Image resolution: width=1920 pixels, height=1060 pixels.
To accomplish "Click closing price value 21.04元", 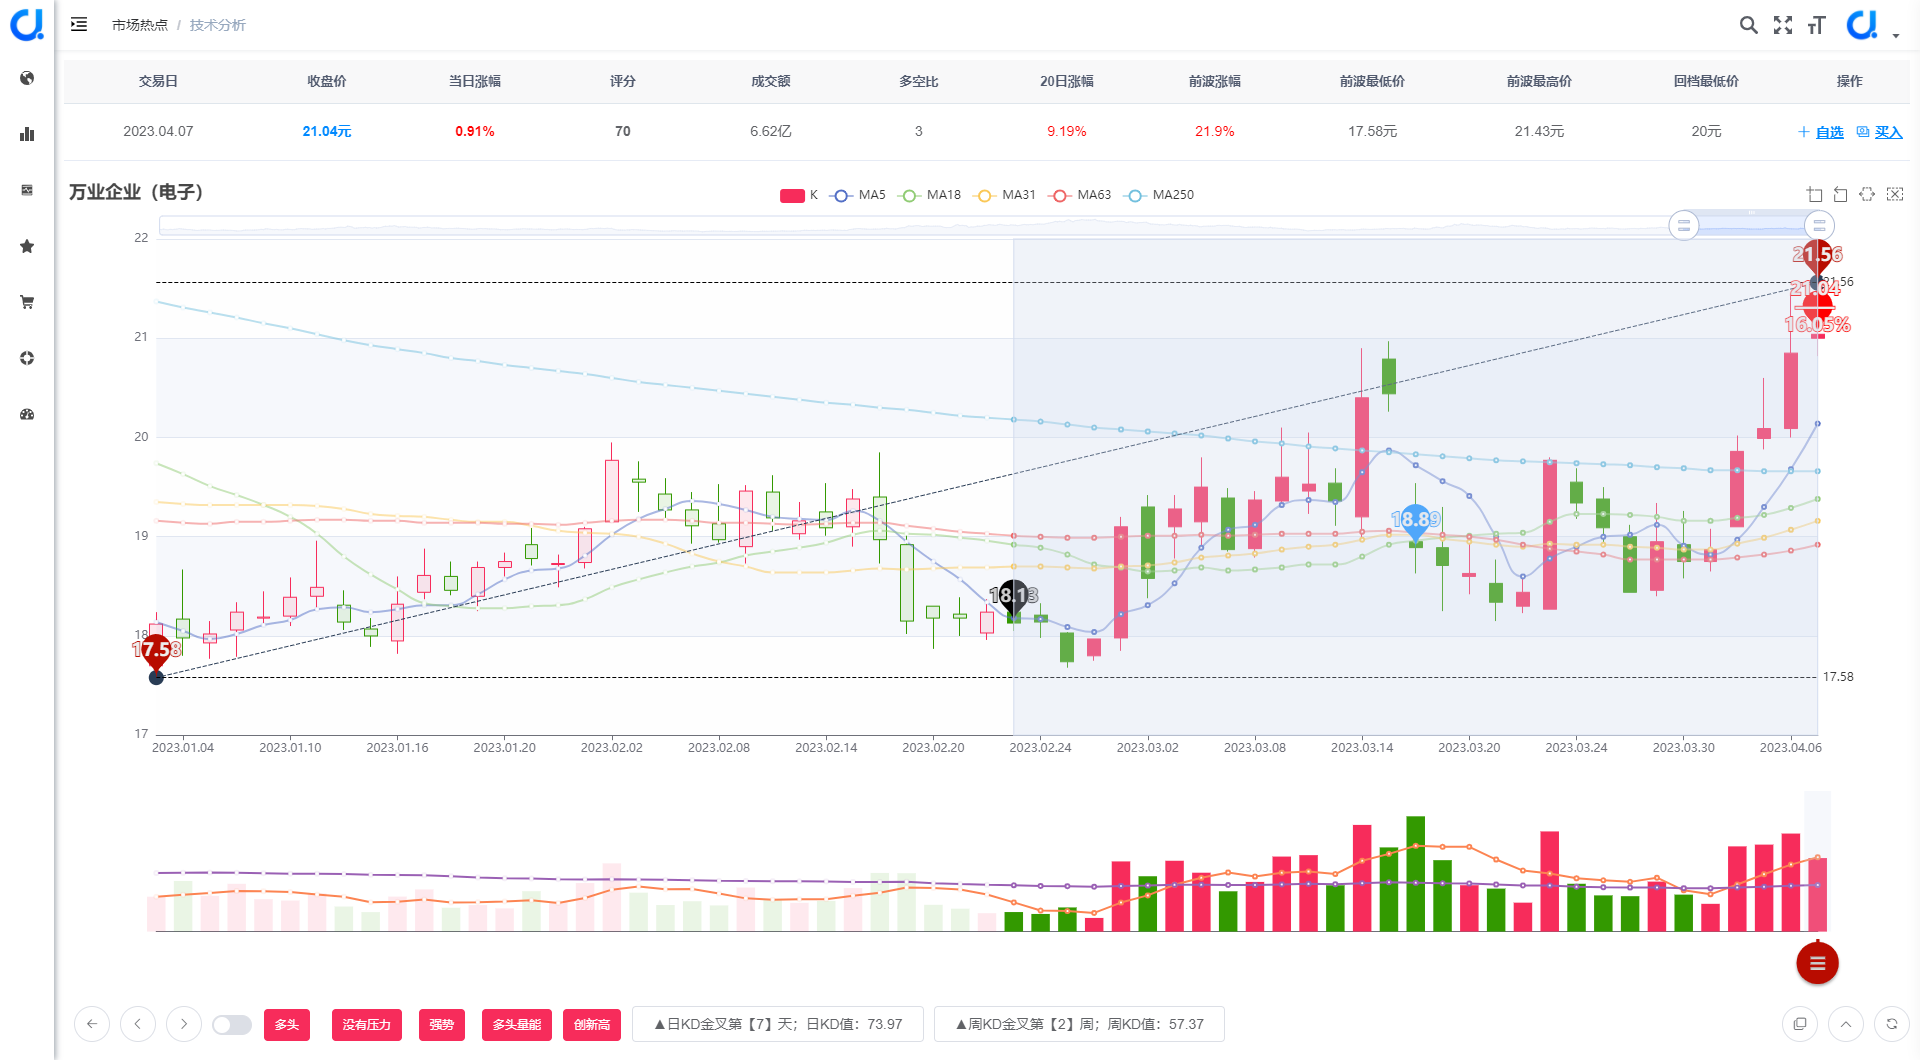I will pyautogui.click(x=327, y=131).
